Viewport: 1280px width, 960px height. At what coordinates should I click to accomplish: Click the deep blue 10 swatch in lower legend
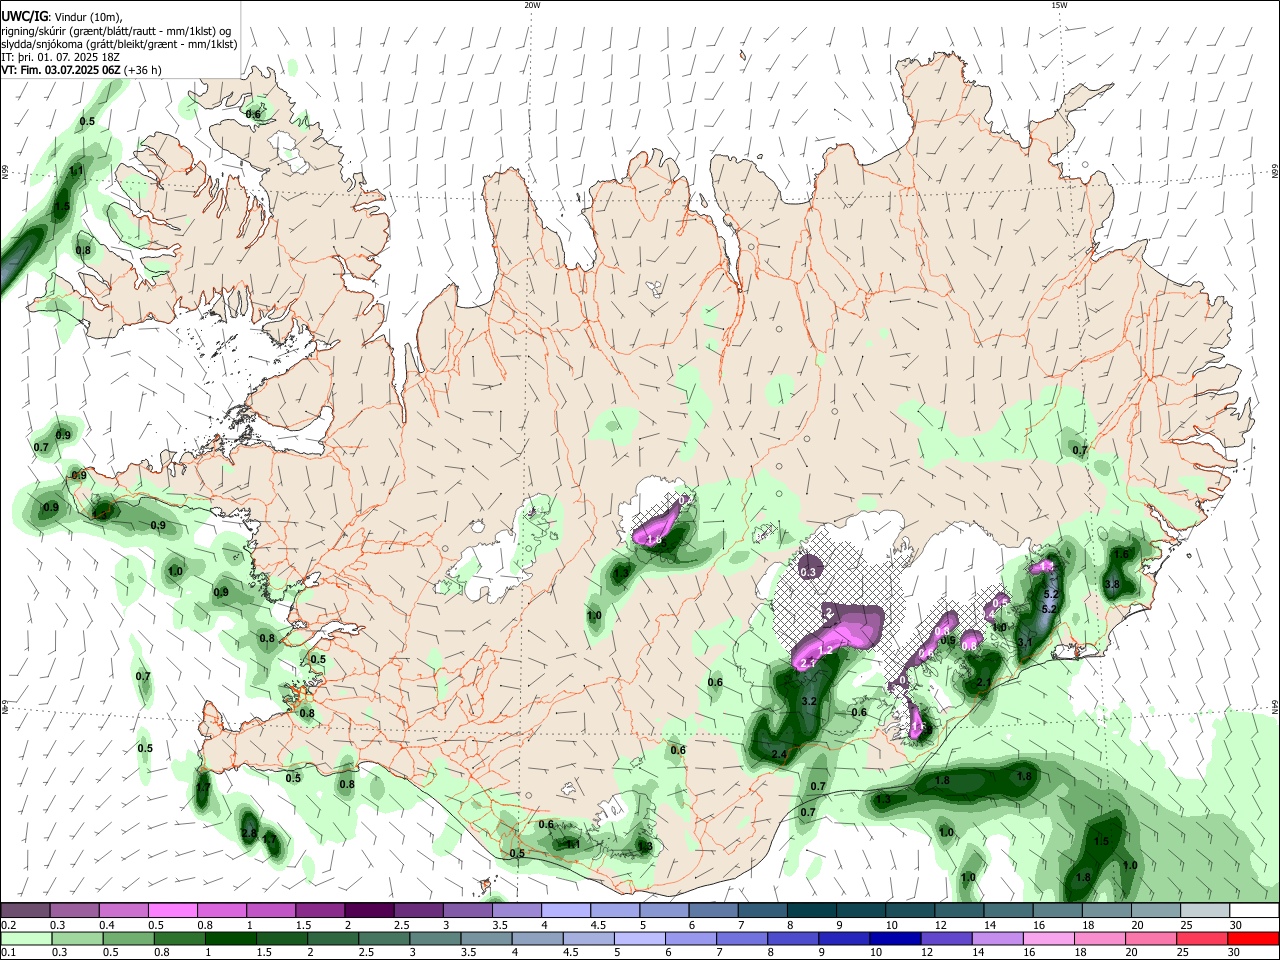(x=894, y=938)
